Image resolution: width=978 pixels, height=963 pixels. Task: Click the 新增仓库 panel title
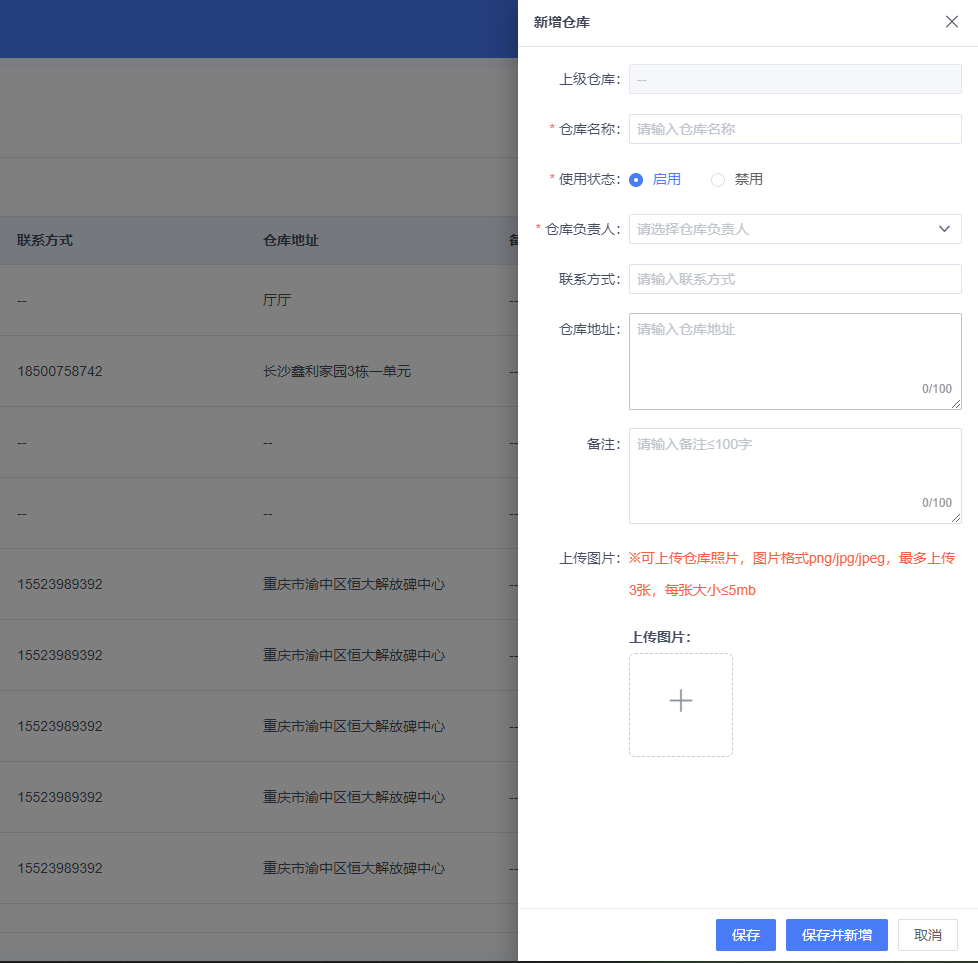(561, 22)
